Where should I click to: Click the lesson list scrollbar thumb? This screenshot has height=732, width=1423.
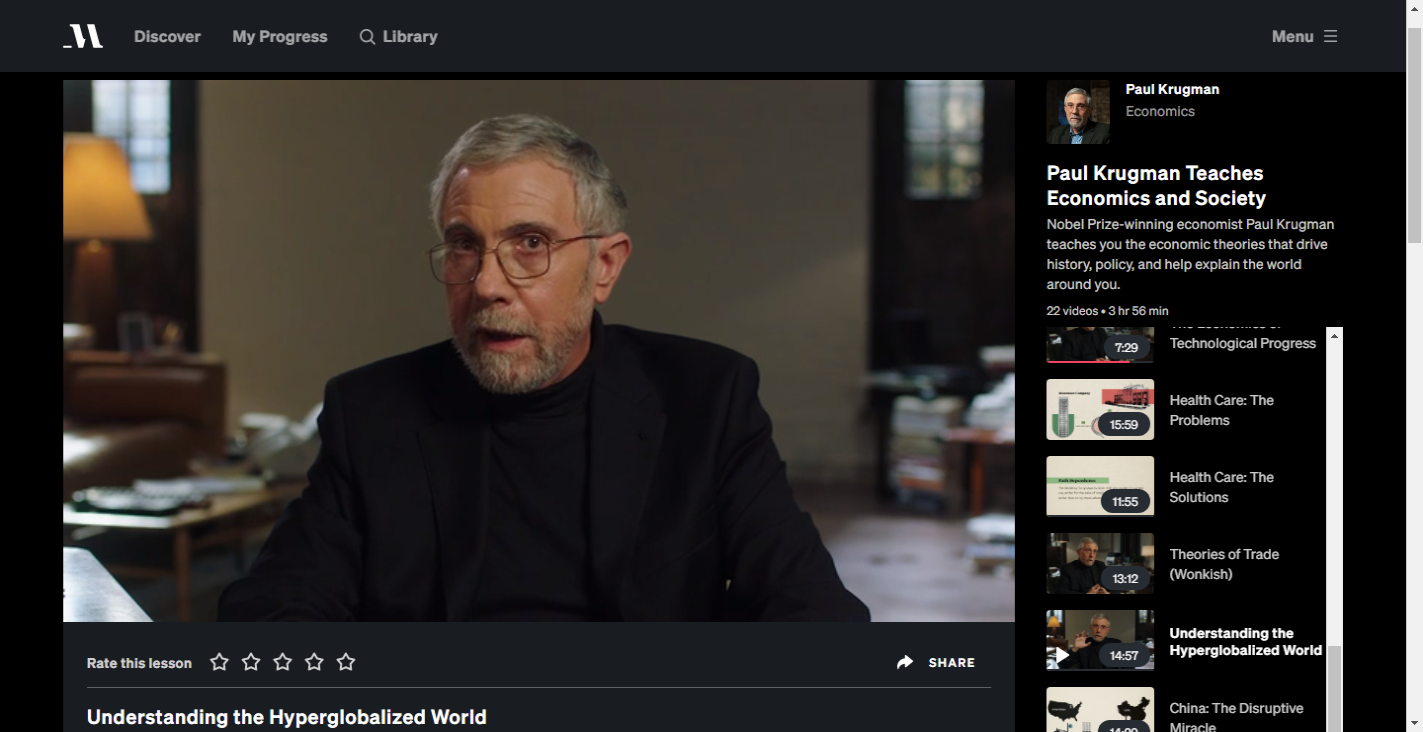point(1335,688)
